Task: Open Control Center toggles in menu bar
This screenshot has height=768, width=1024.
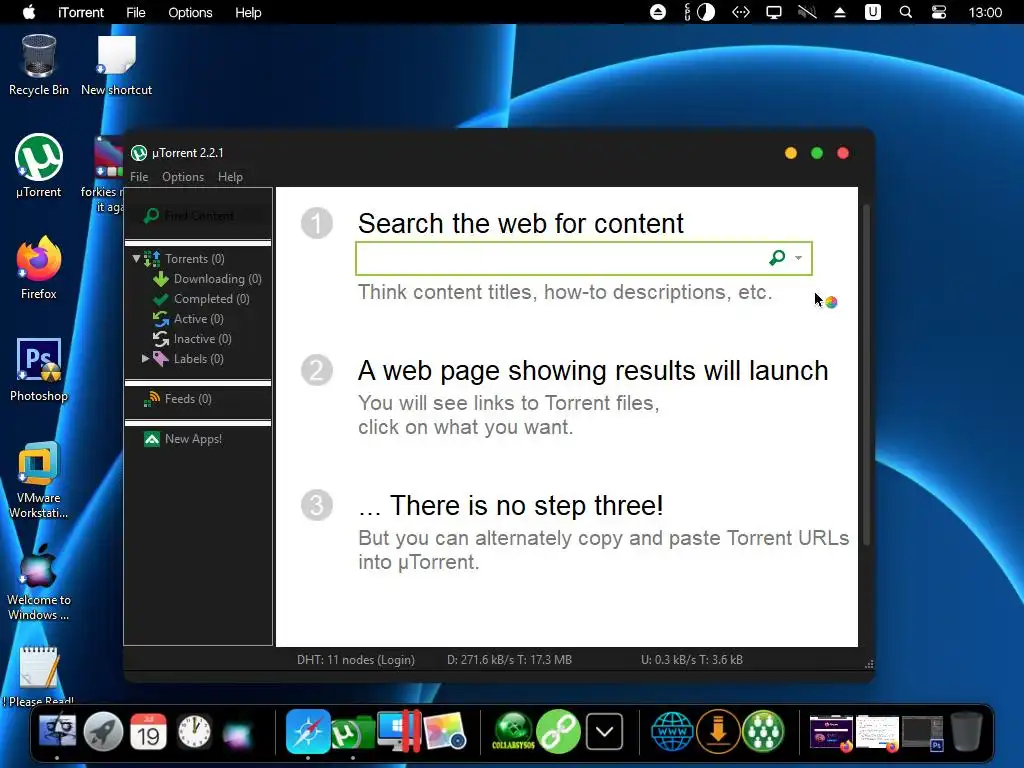Action: [x=938, y=12]
